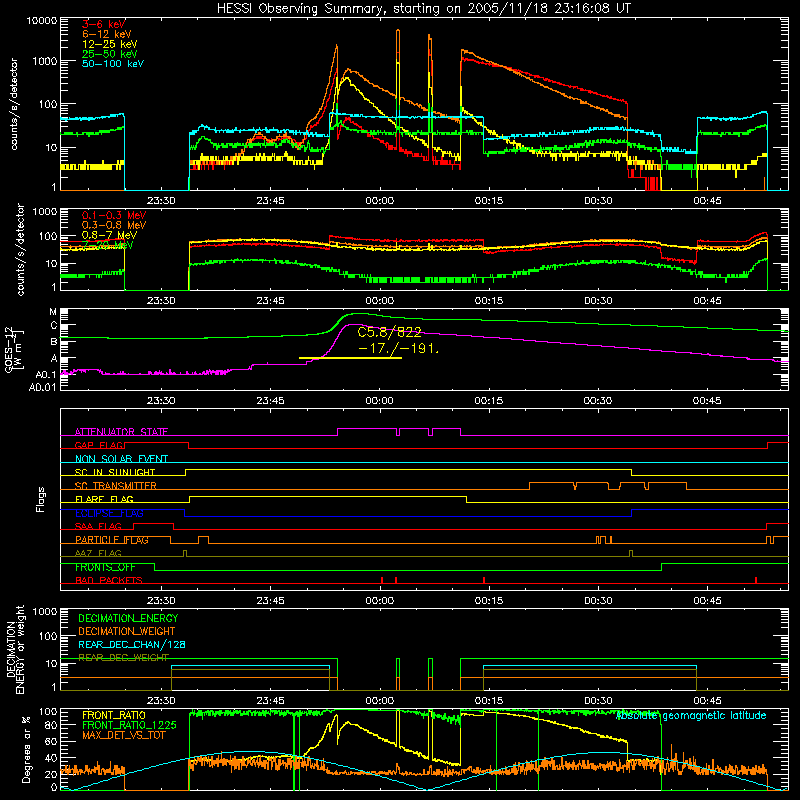The image size is (800, 800).
Task: Click the C5.8/822 flare annotation
Action: pos(390,333)
